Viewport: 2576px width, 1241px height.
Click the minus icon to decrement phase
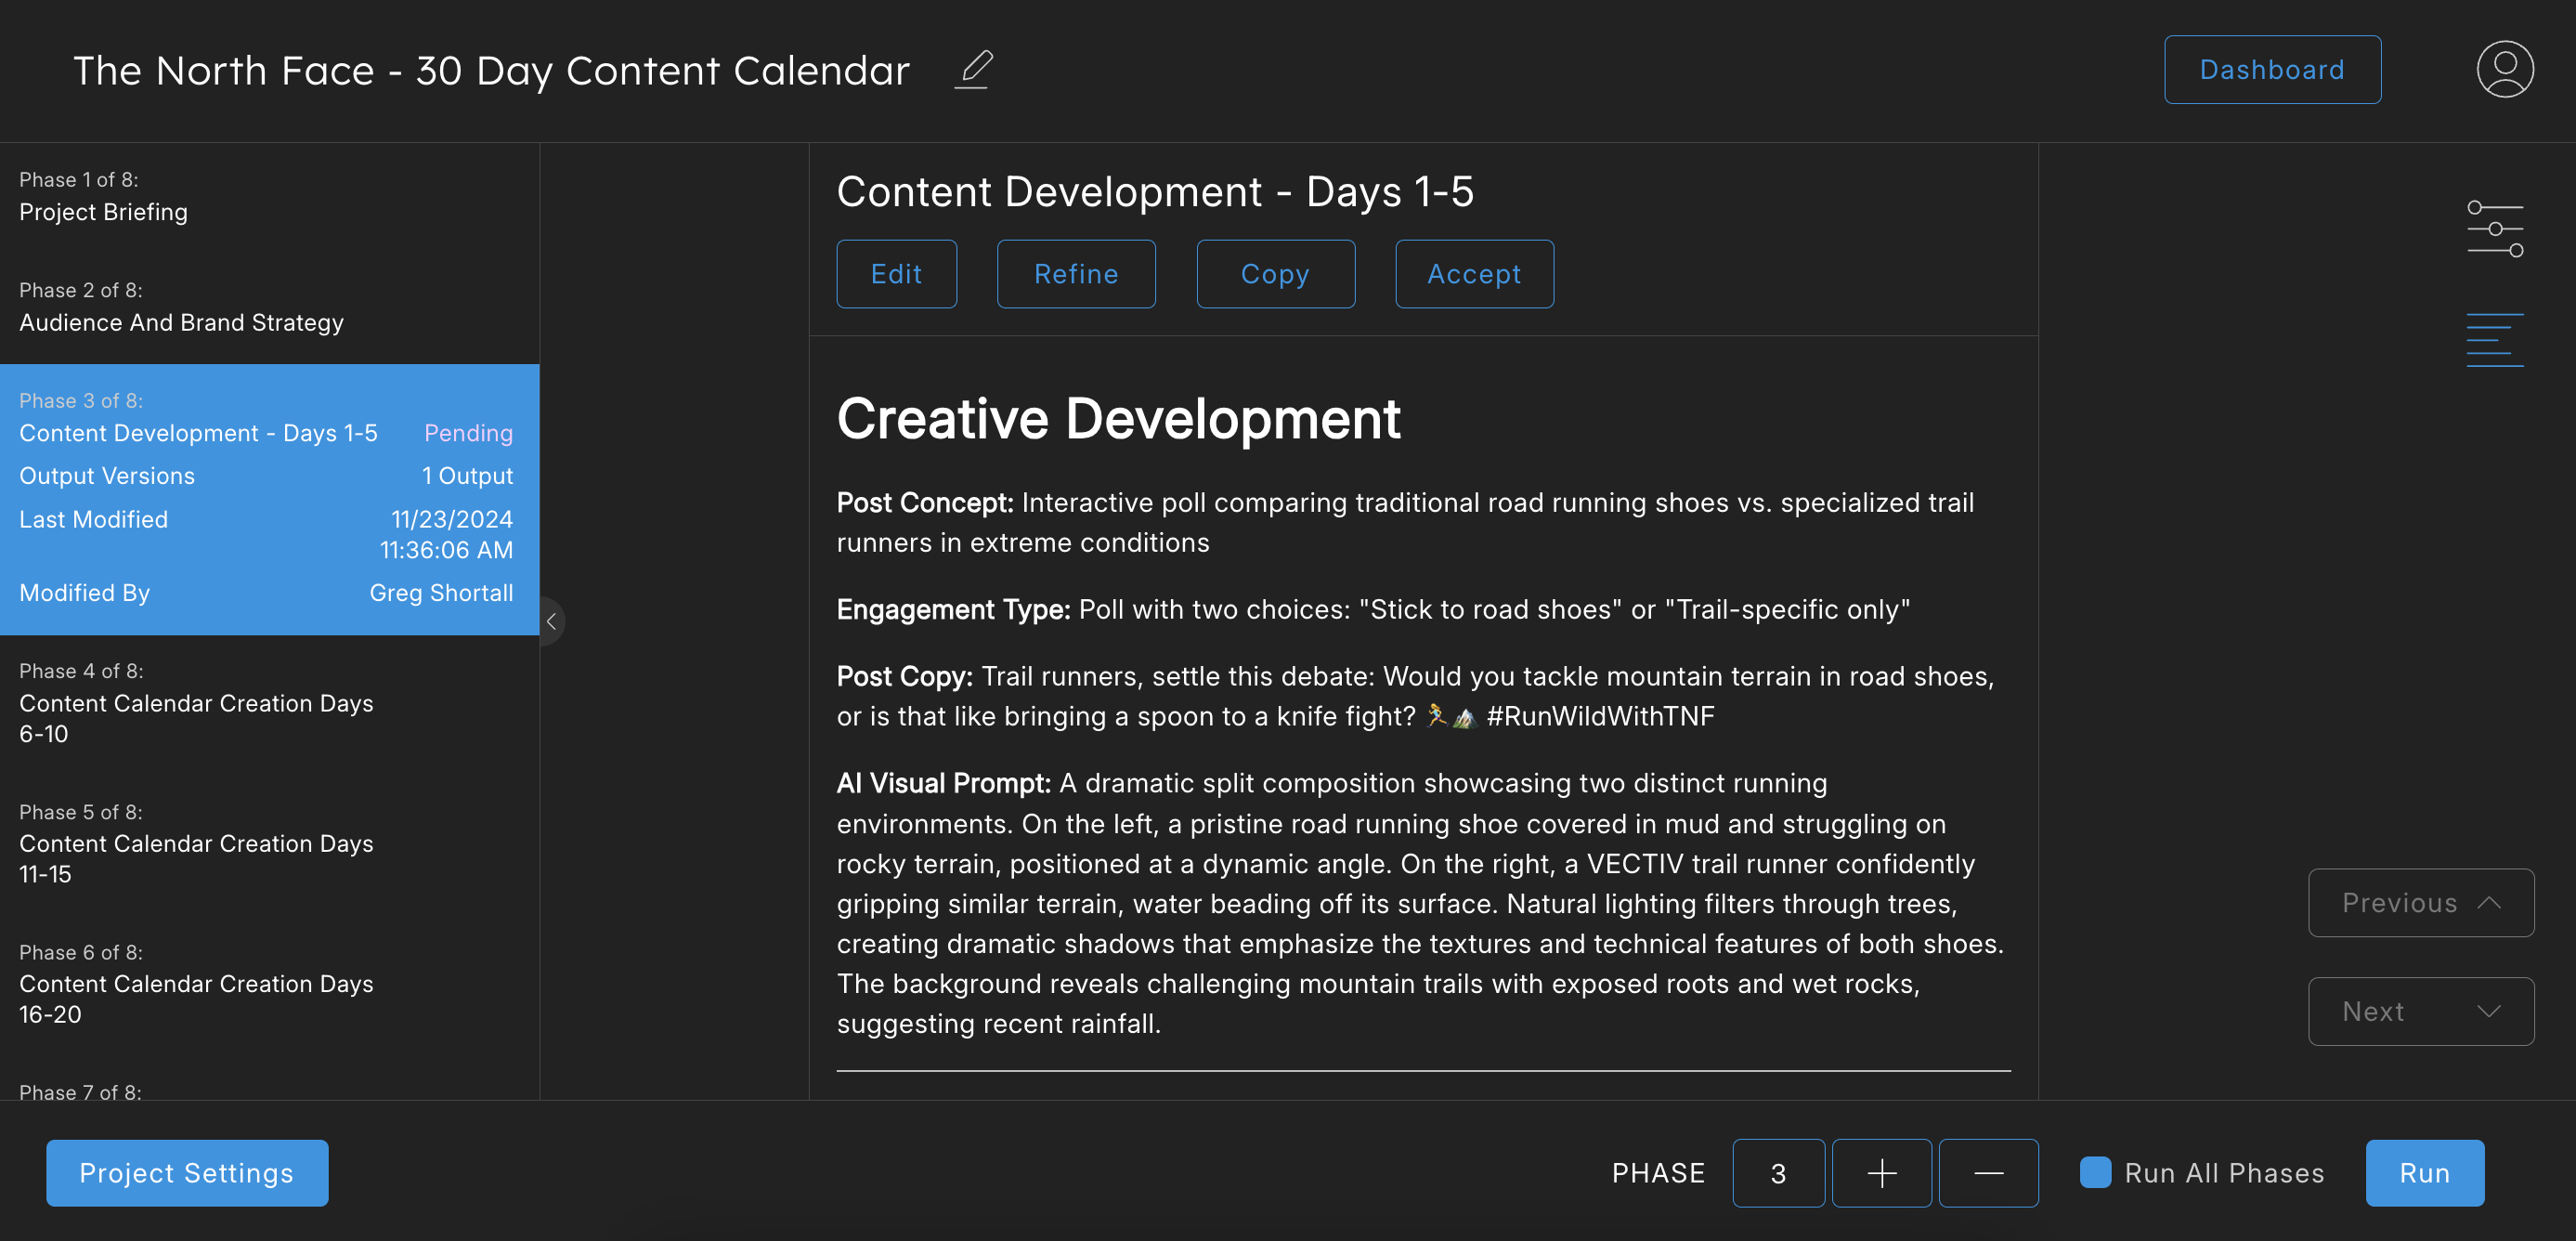click(1988, 1173)
